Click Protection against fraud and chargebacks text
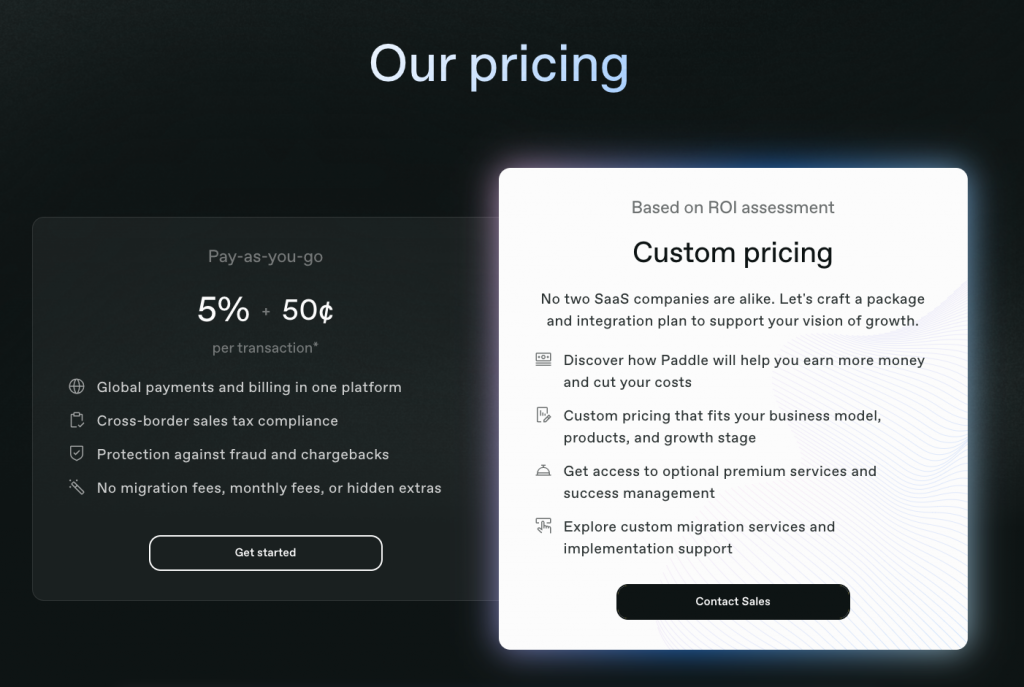 pos(243,455)
